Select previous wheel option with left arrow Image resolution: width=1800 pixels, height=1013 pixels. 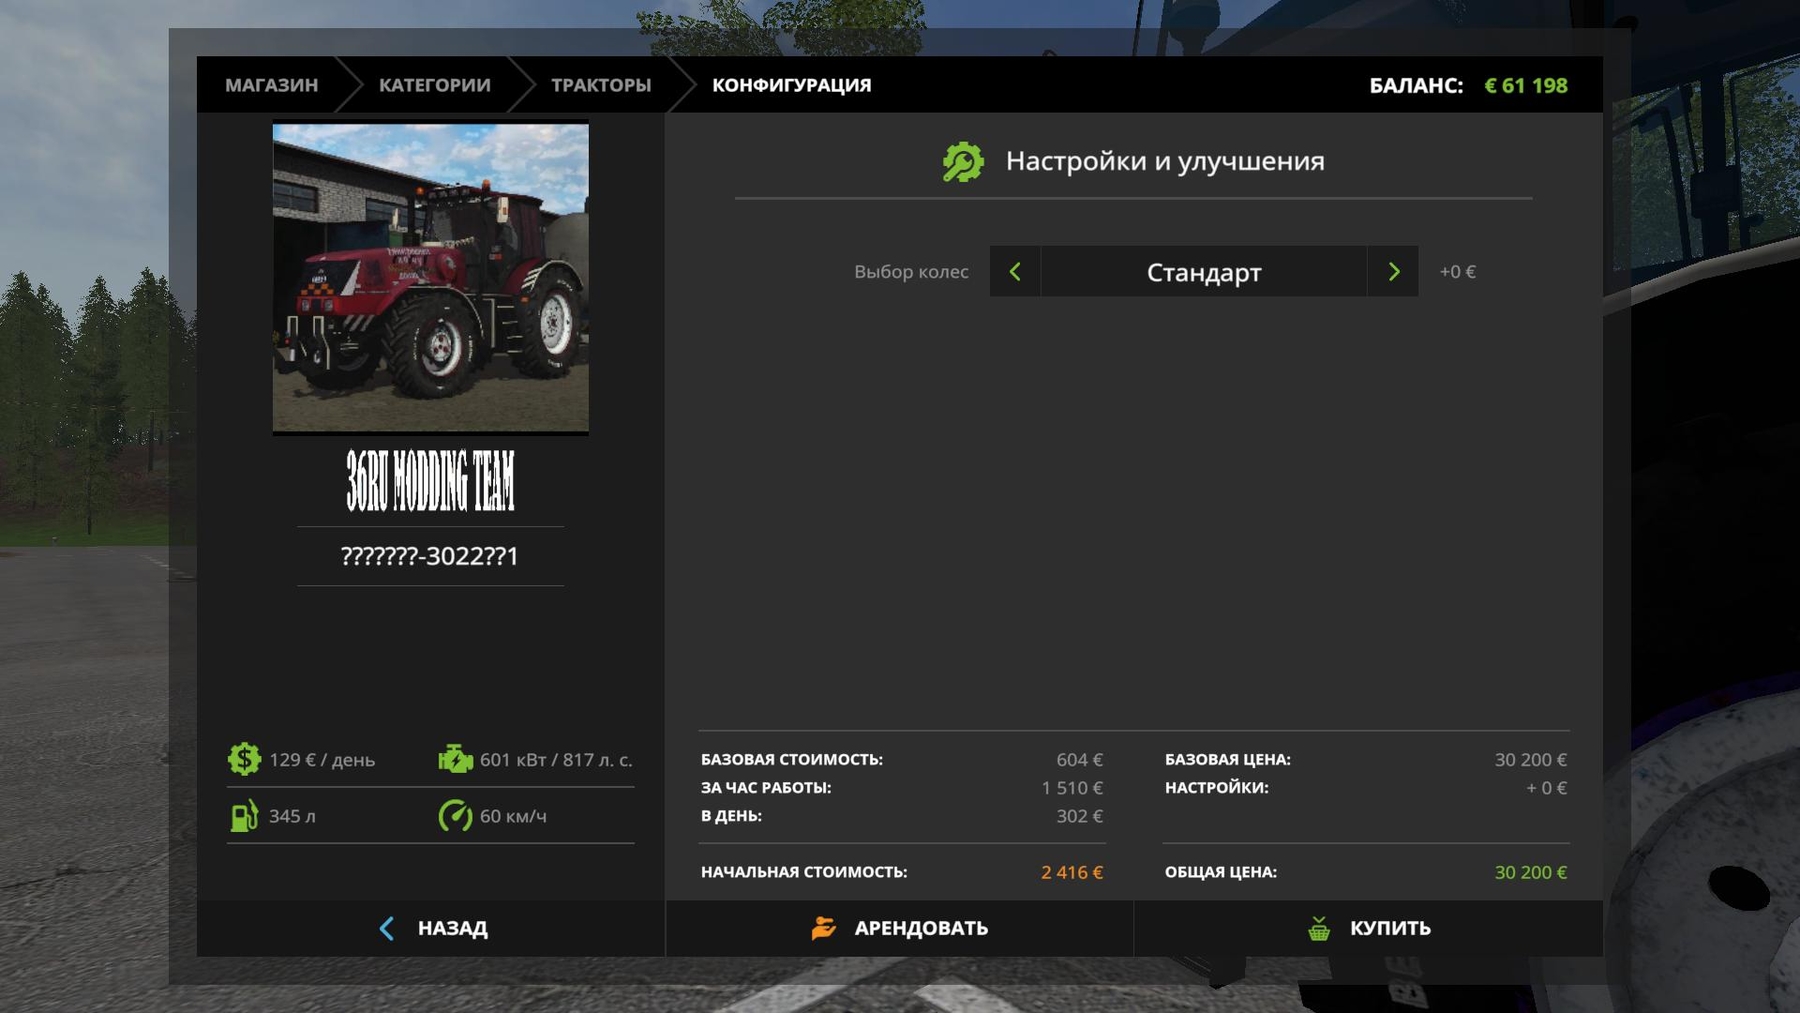click(x=1015, y=272)
